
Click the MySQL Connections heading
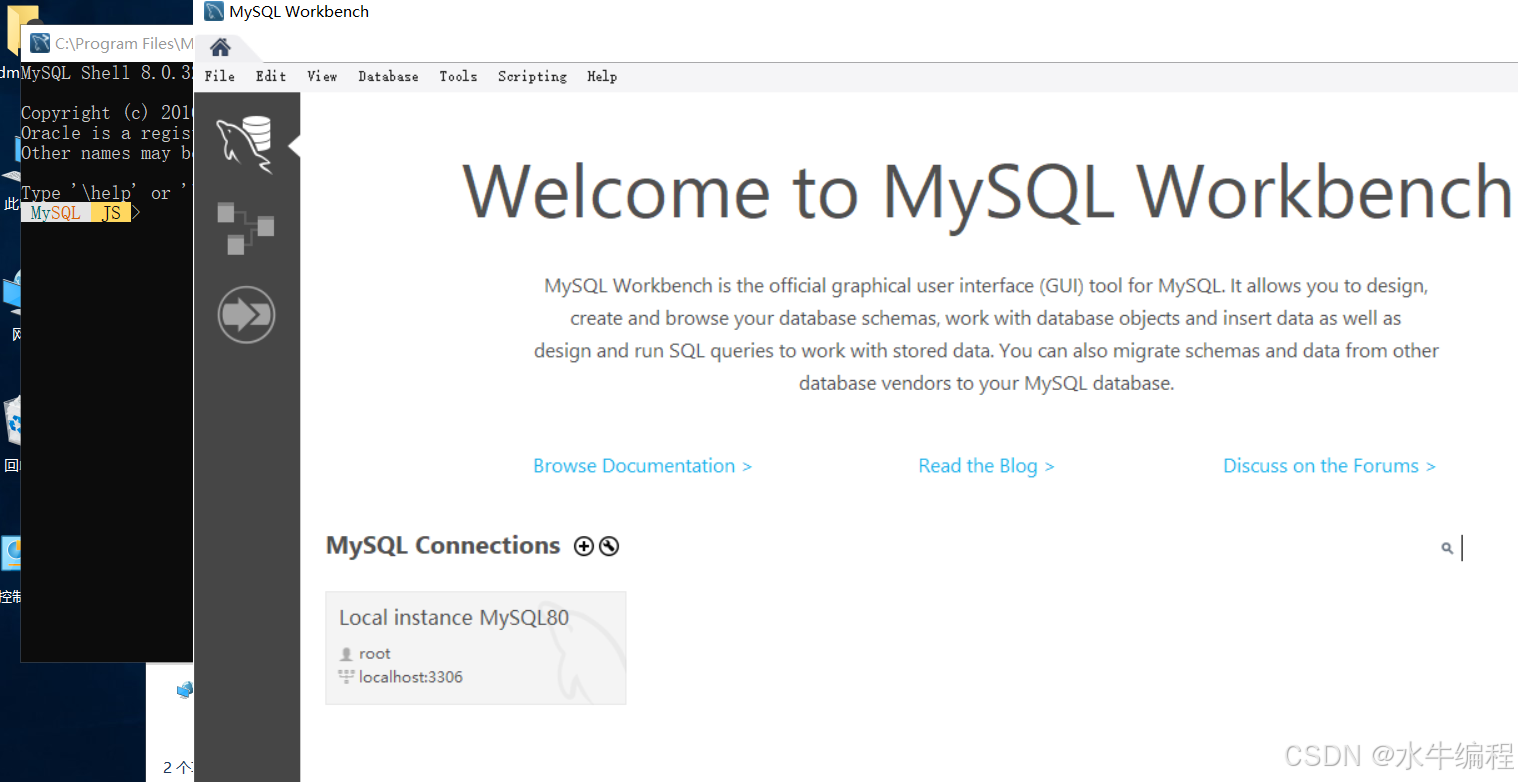(443, 545)
